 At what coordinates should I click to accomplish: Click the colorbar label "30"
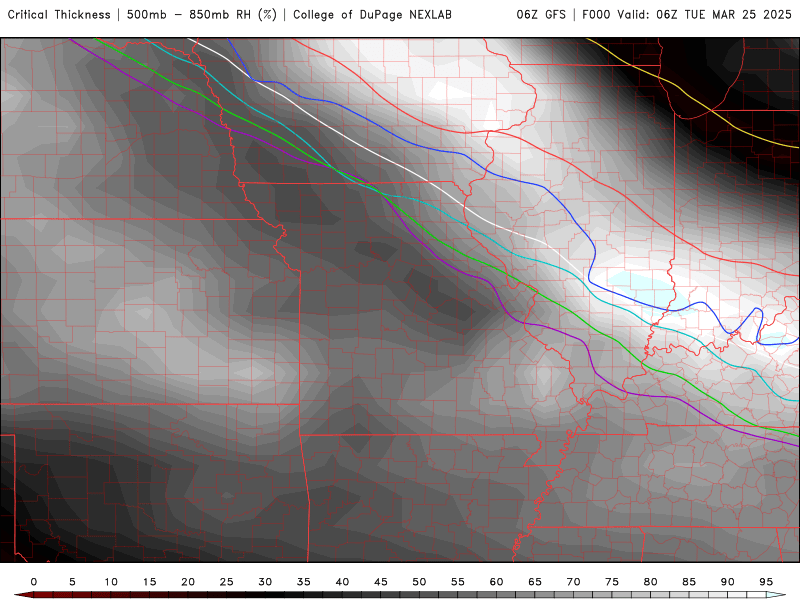coord(265,582)
